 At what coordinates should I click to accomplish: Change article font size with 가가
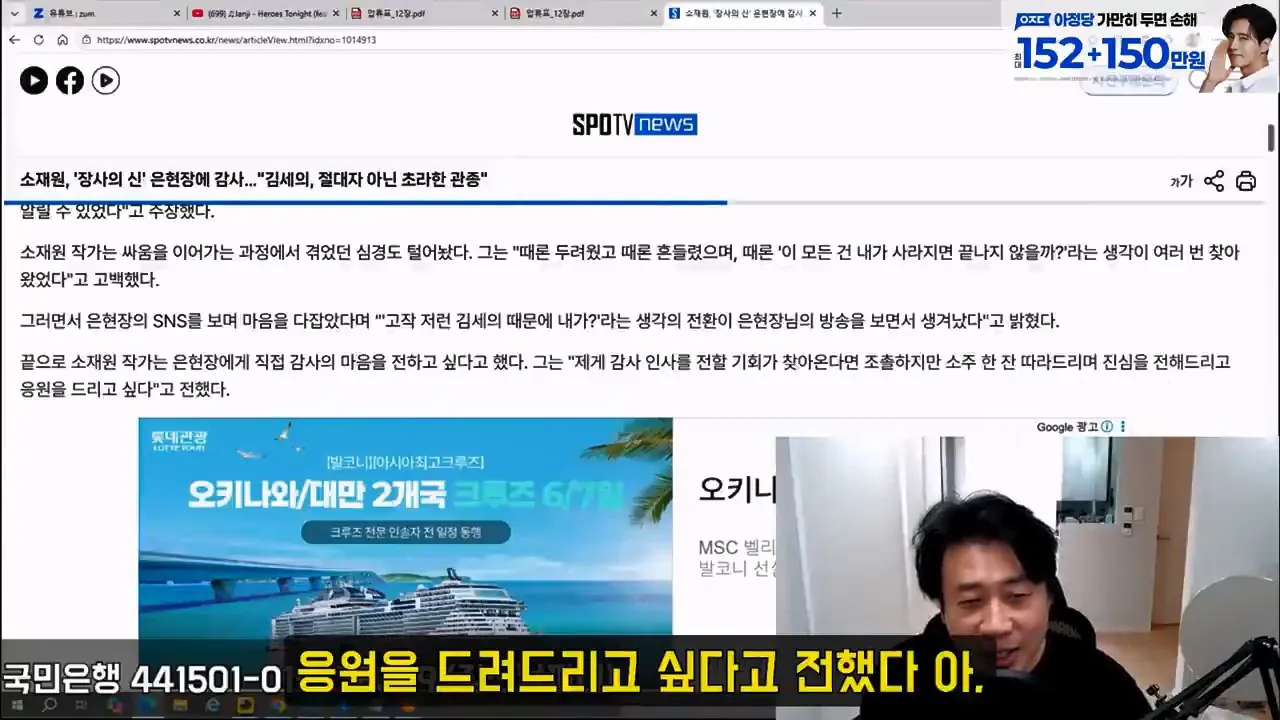pyautogui.click(x=1181, y=181)
